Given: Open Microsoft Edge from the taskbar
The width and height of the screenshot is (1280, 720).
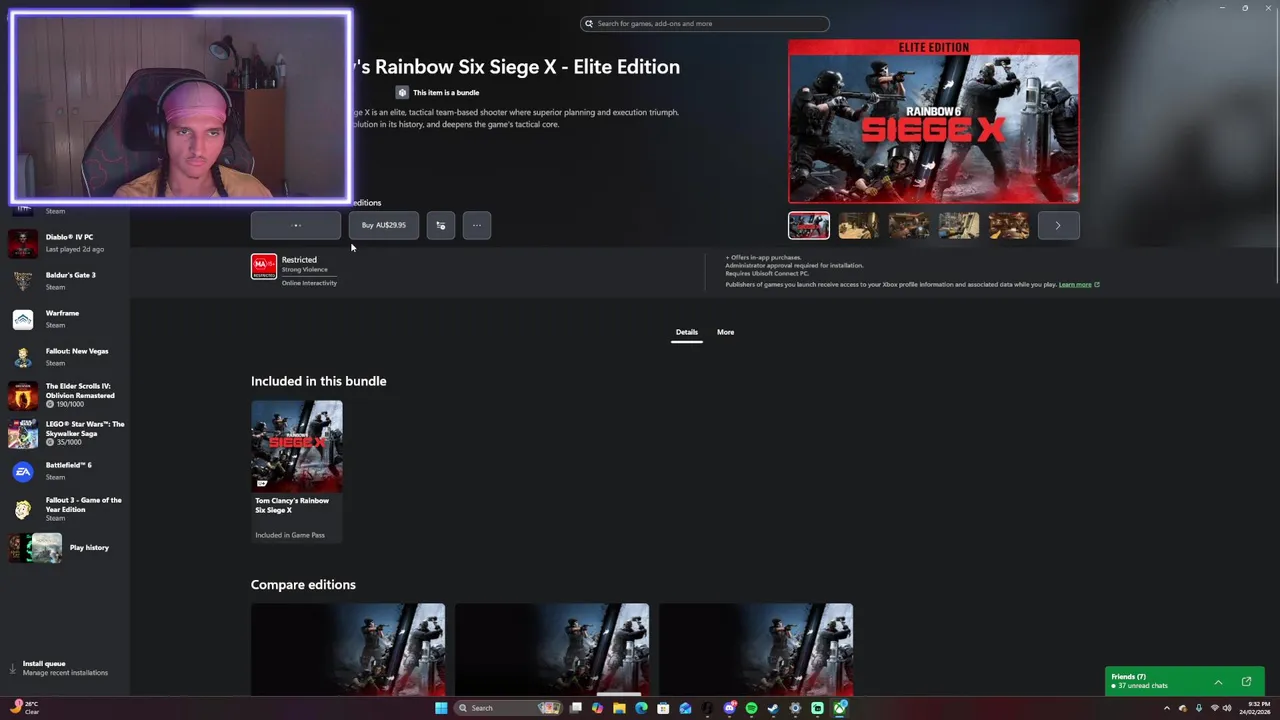Looking at the screenshot, I should click(641, 708).
